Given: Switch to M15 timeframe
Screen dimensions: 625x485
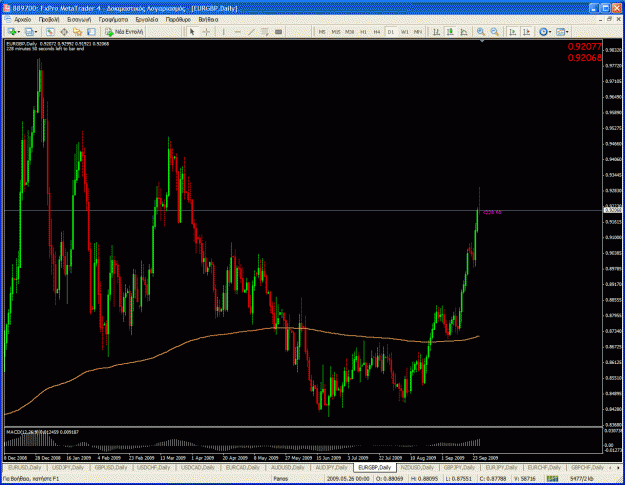Looking at the screenshot, I should [x=336, y=32].
